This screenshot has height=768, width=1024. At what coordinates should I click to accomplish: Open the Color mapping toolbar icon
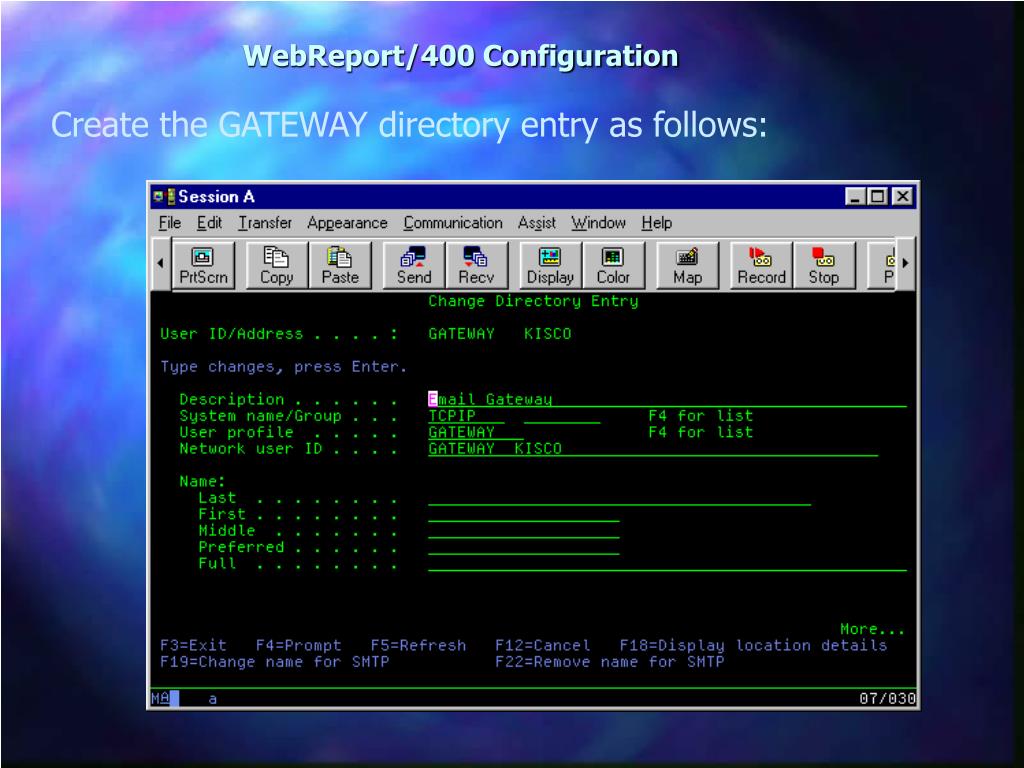[613, 264]
